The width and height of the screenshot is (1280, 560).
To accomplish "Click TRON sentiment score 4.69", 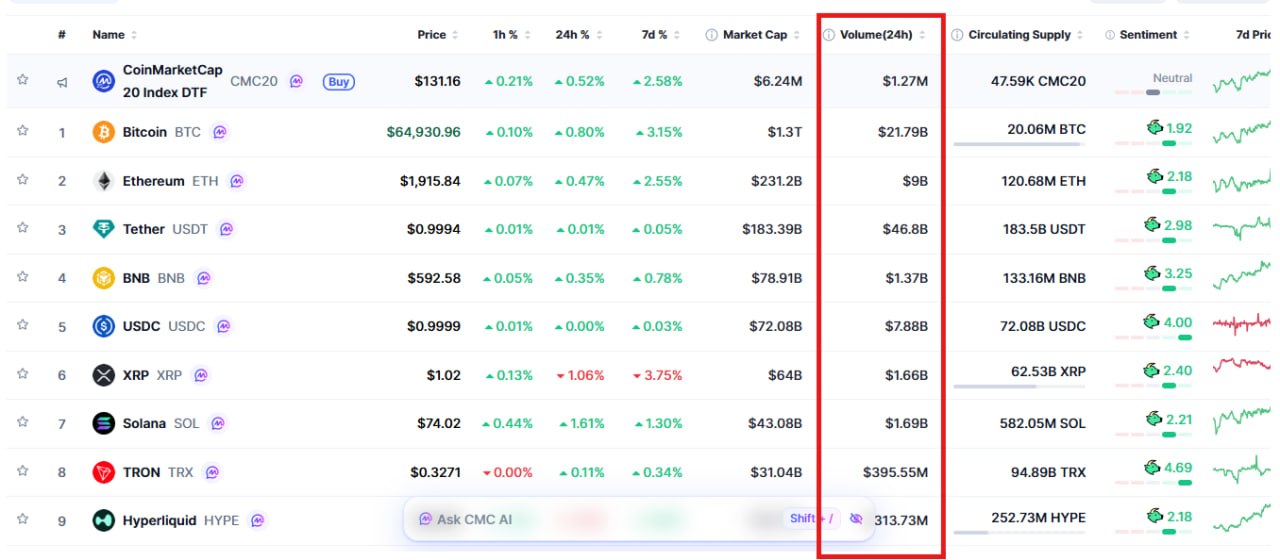I will tap(1179, 467).
